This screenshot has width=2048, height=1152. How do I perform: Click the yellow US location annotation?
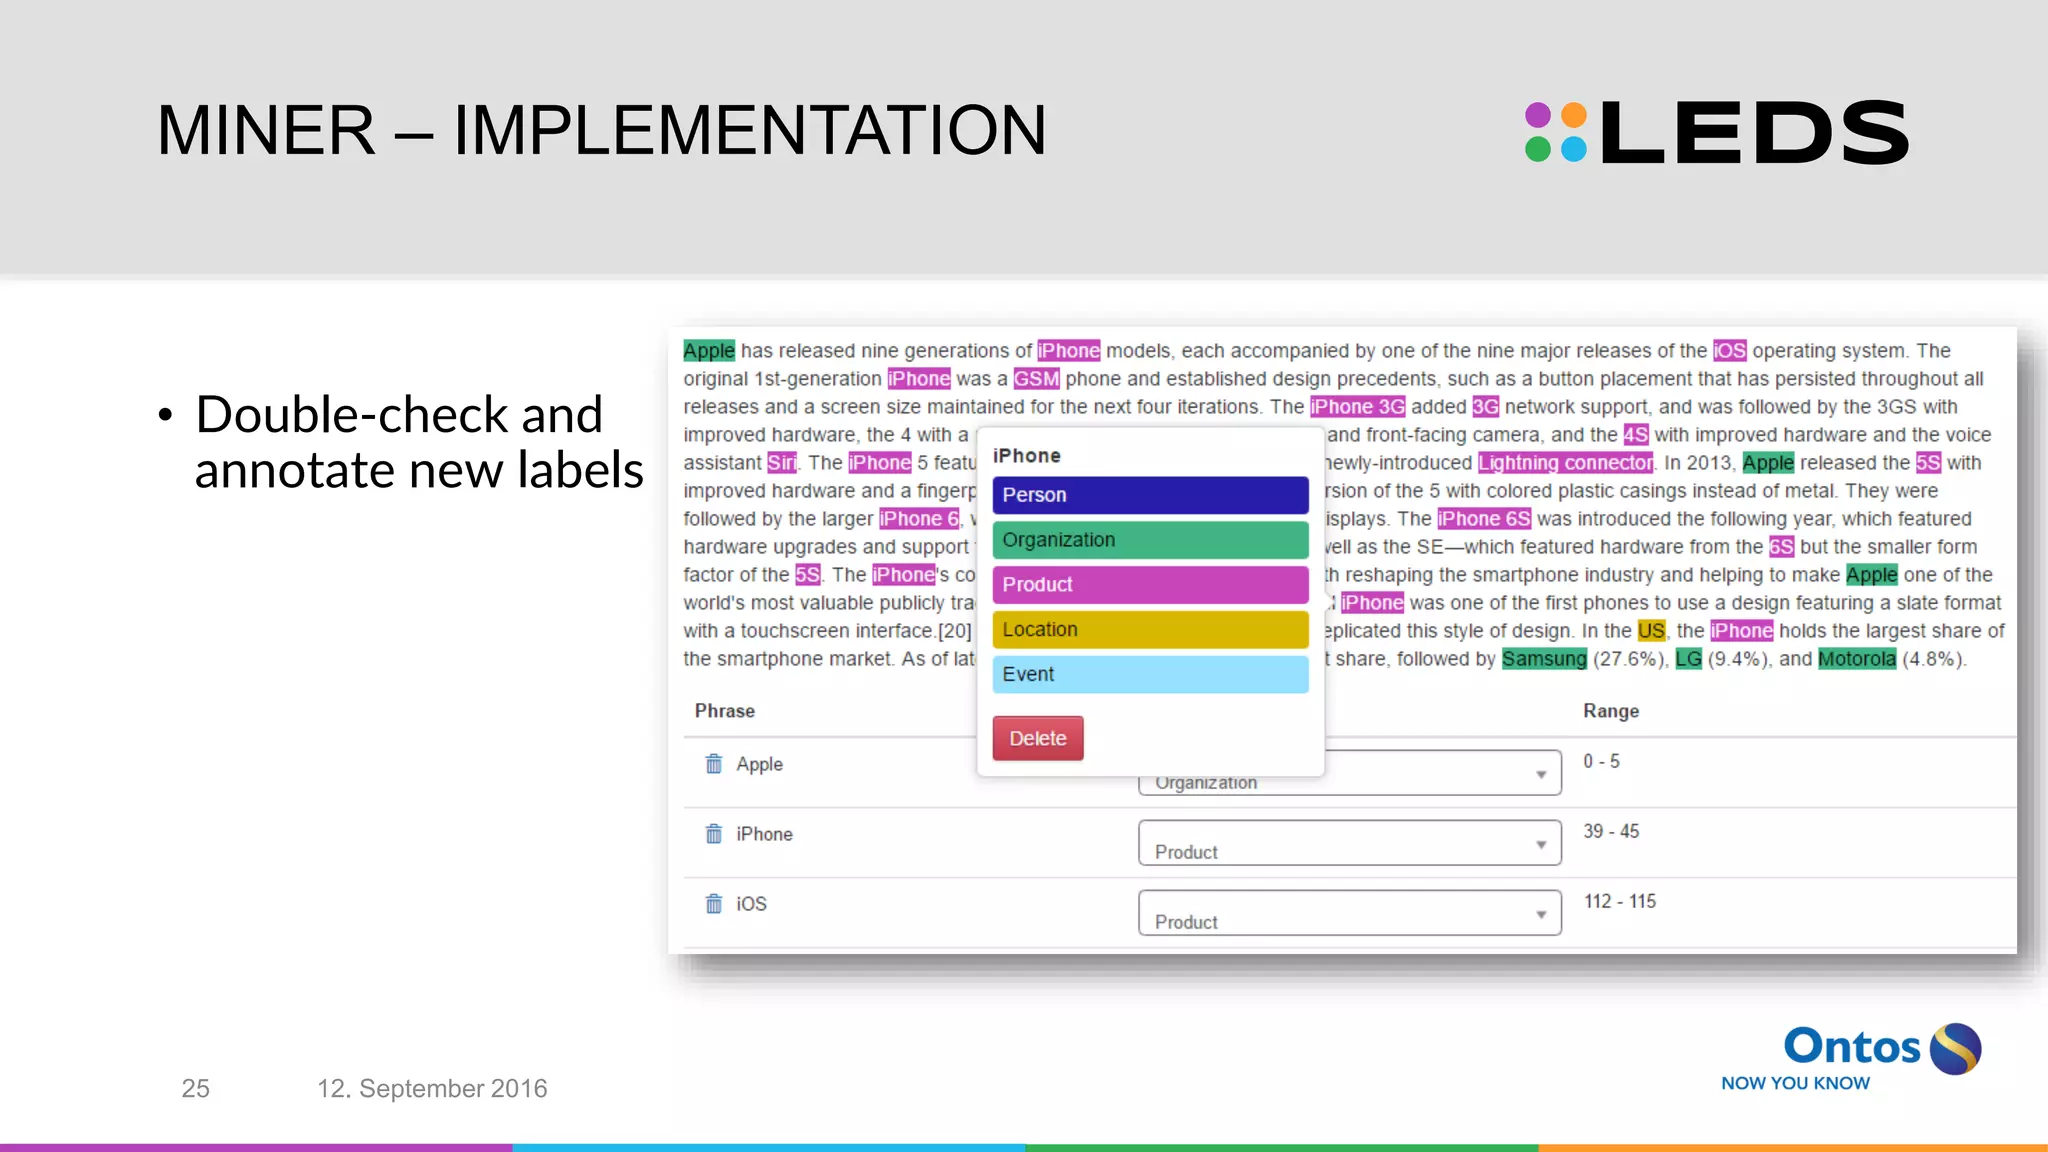point(1651,631)
